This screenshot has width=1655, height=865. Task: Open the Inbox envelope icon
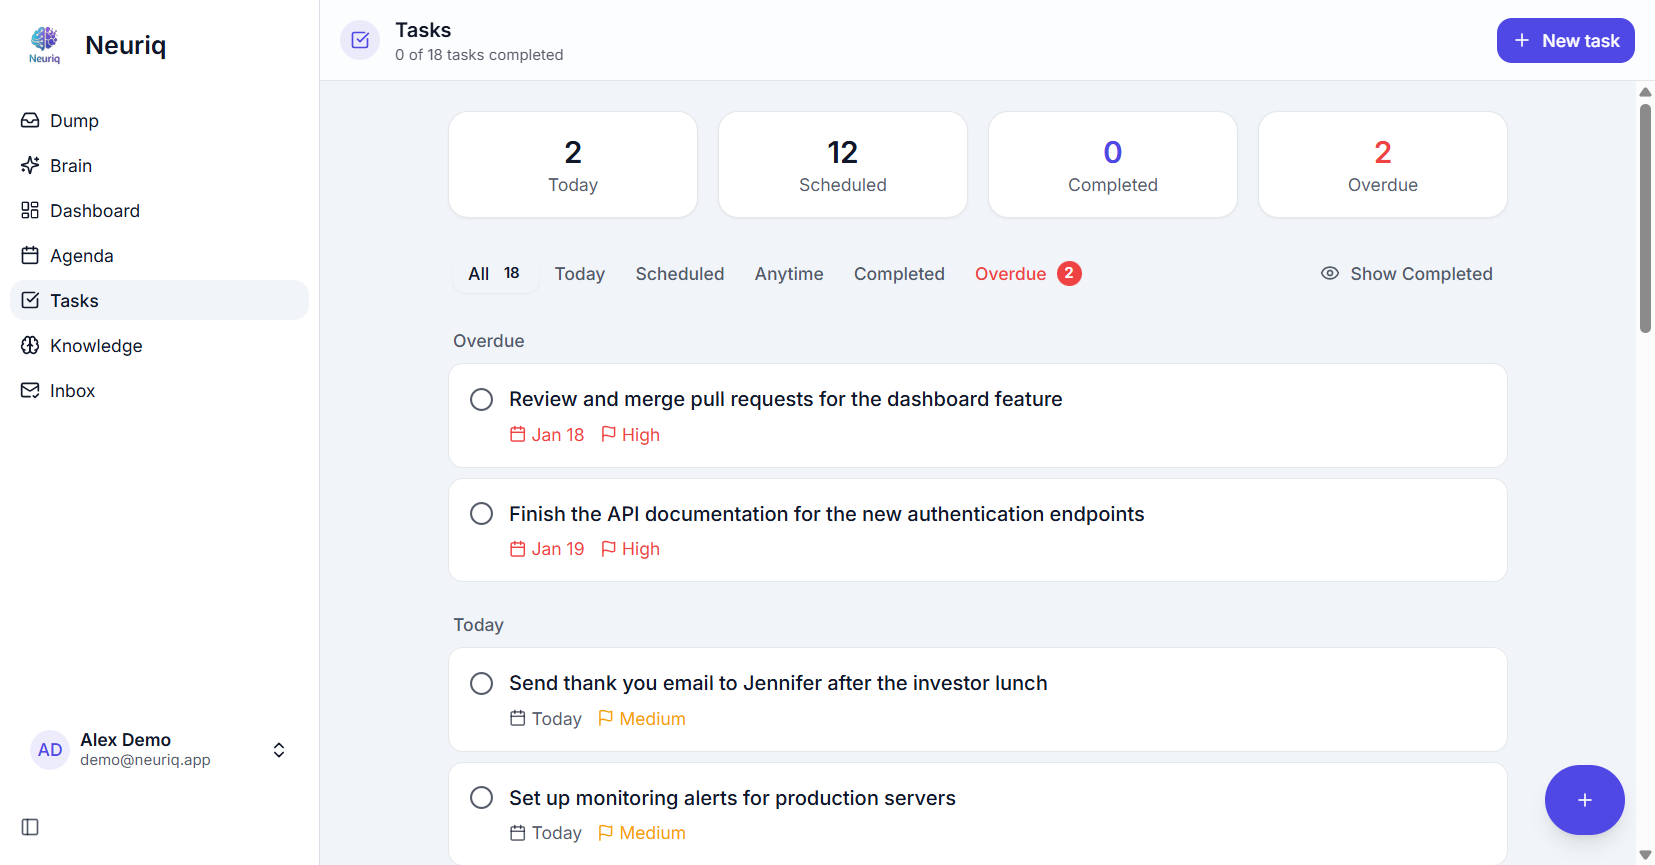(30, 390)
